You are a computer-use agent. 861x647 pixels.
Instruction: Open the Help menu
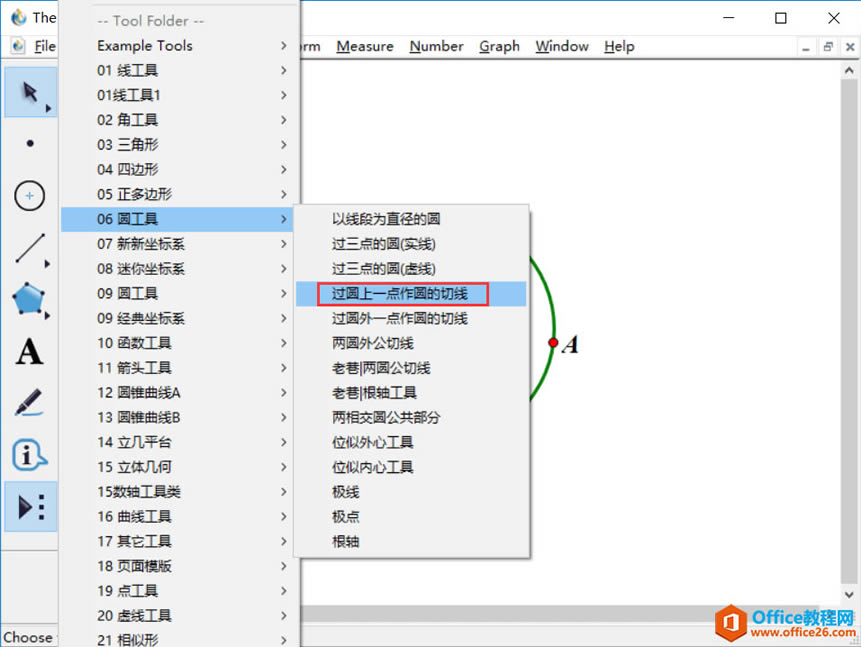point(619,46)
